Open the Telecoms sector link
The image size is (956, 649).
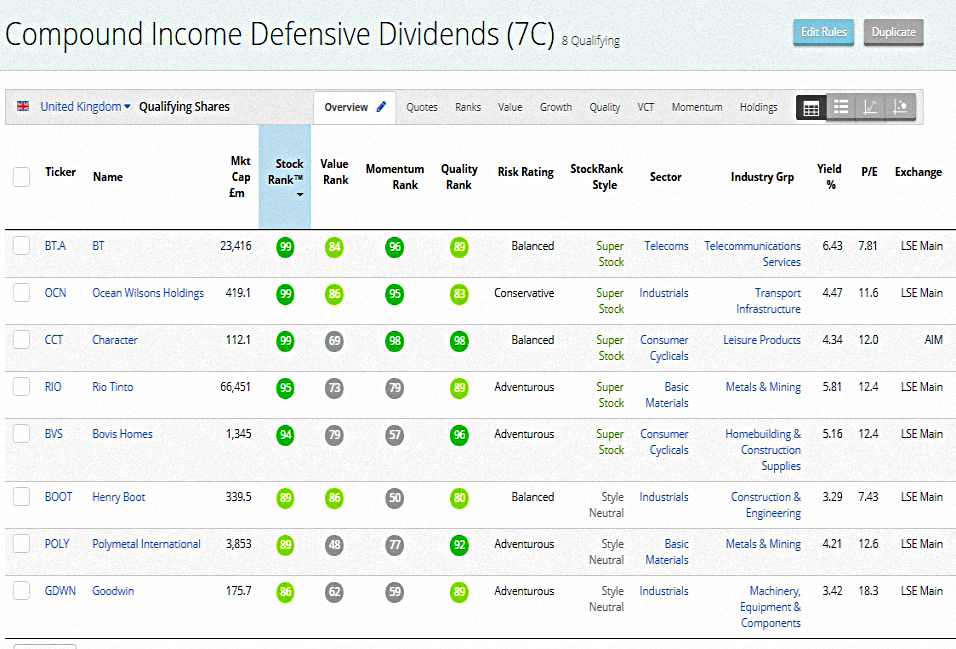(x=666, y=246)
